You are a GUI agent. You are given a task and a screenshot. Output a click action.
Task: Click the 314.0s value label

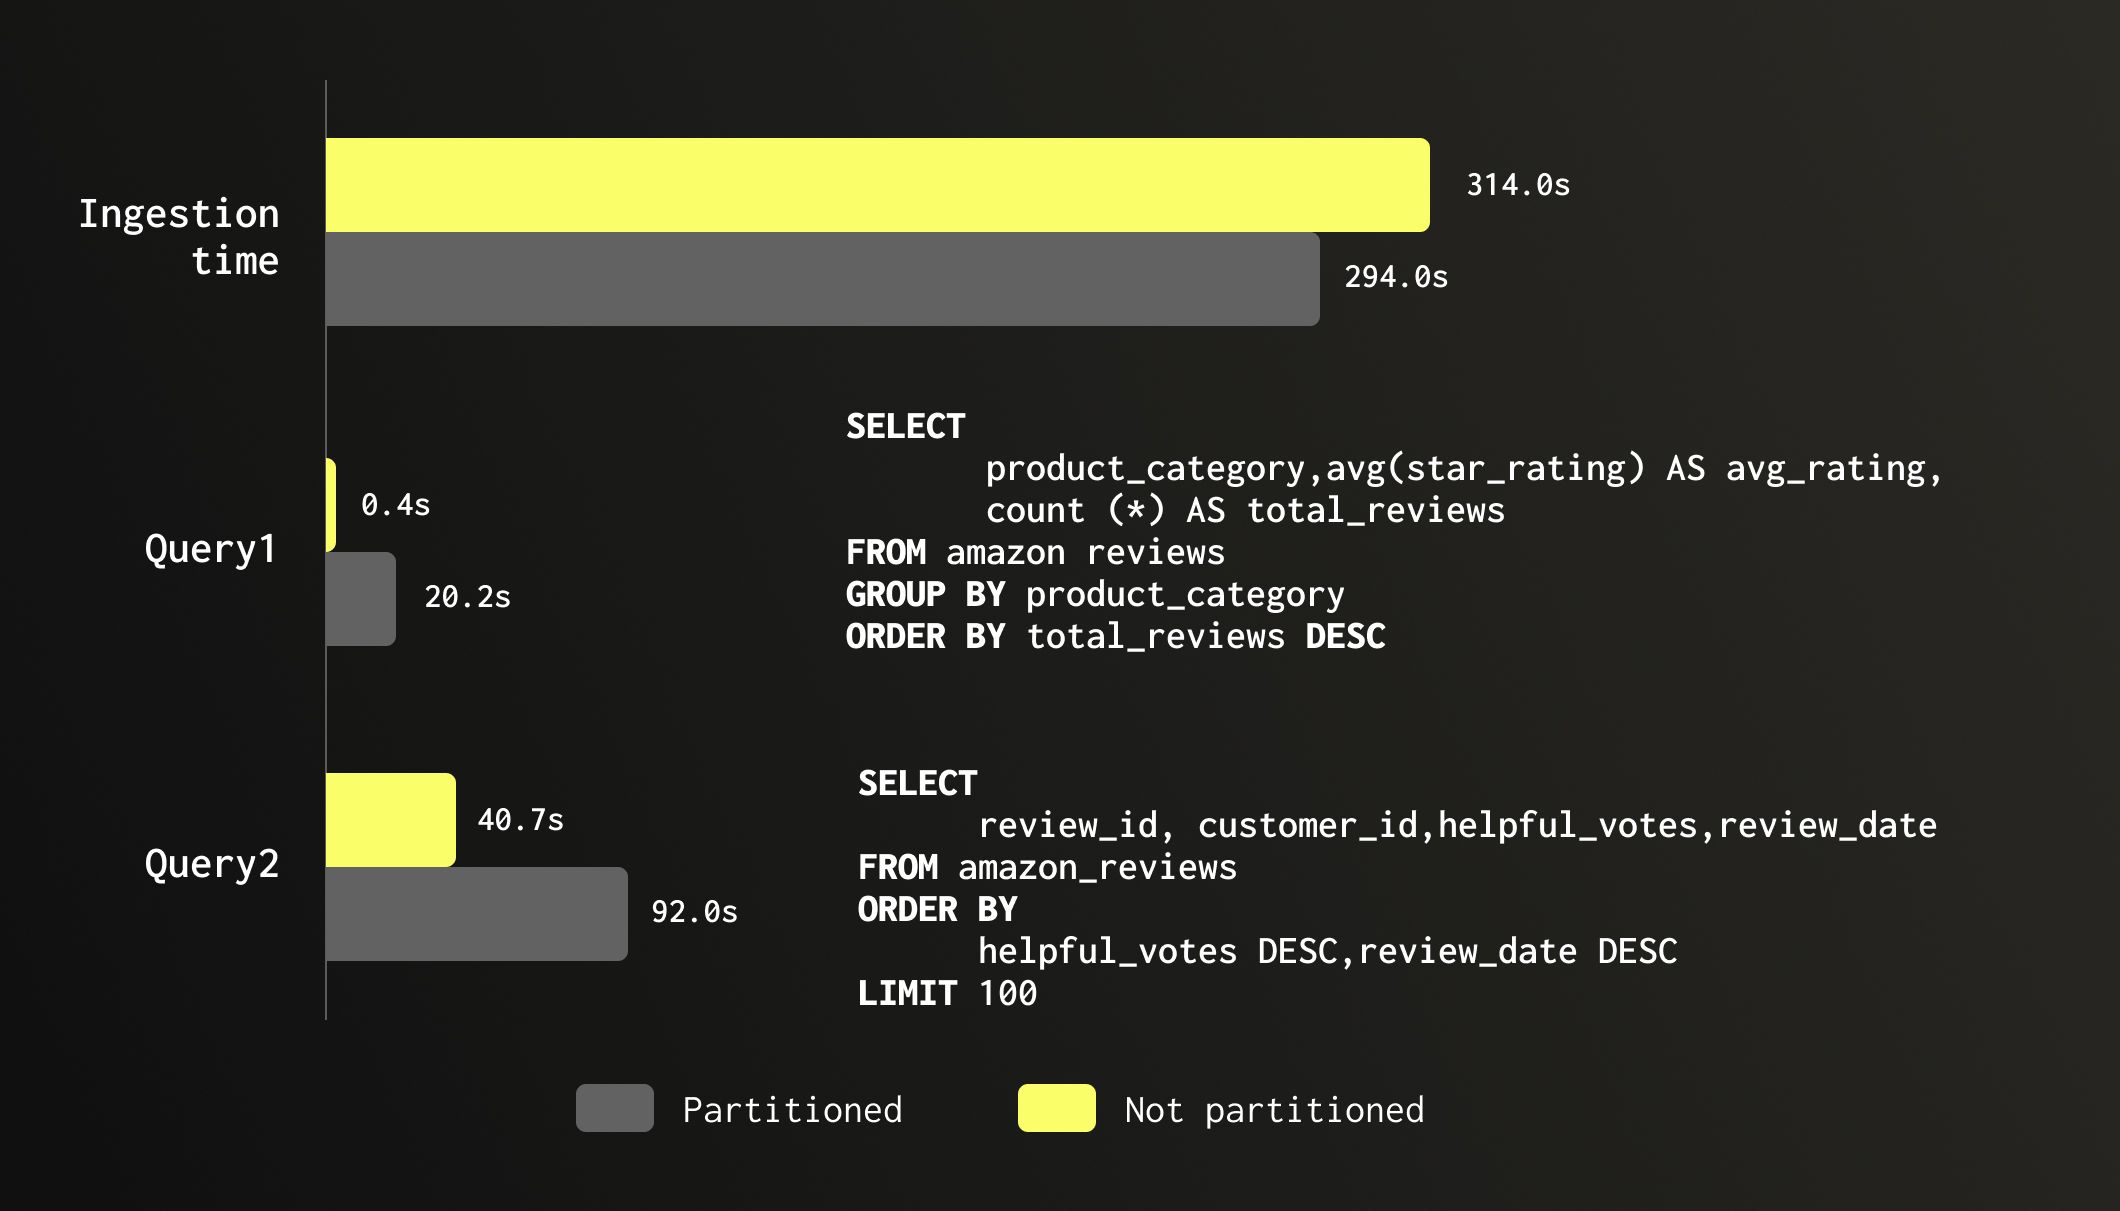(1517, 185)
